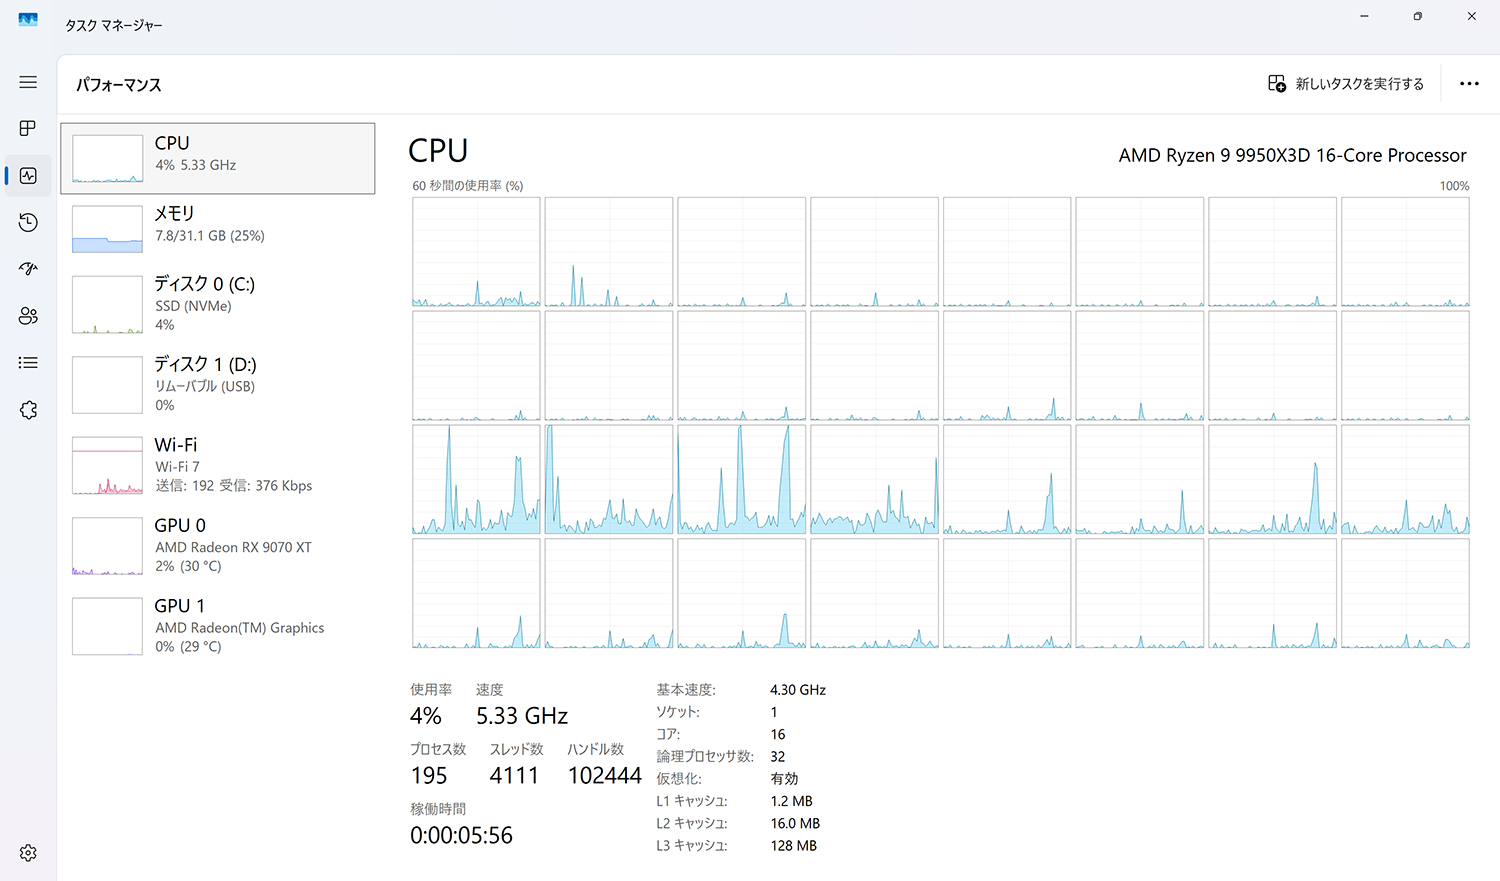The height and width of the screenshot is (881, 1500).
Task: Open the Processes page icon
Action: 28,128
